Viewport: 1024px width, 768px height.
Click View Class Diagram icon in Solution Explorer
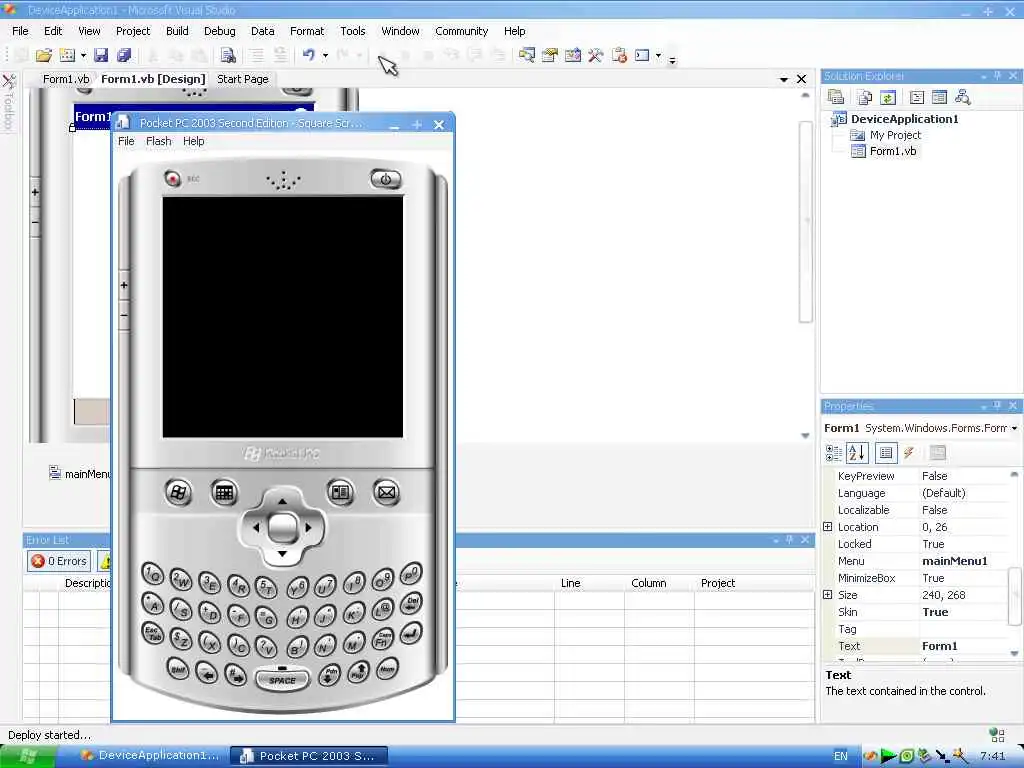tap(962, 97)
